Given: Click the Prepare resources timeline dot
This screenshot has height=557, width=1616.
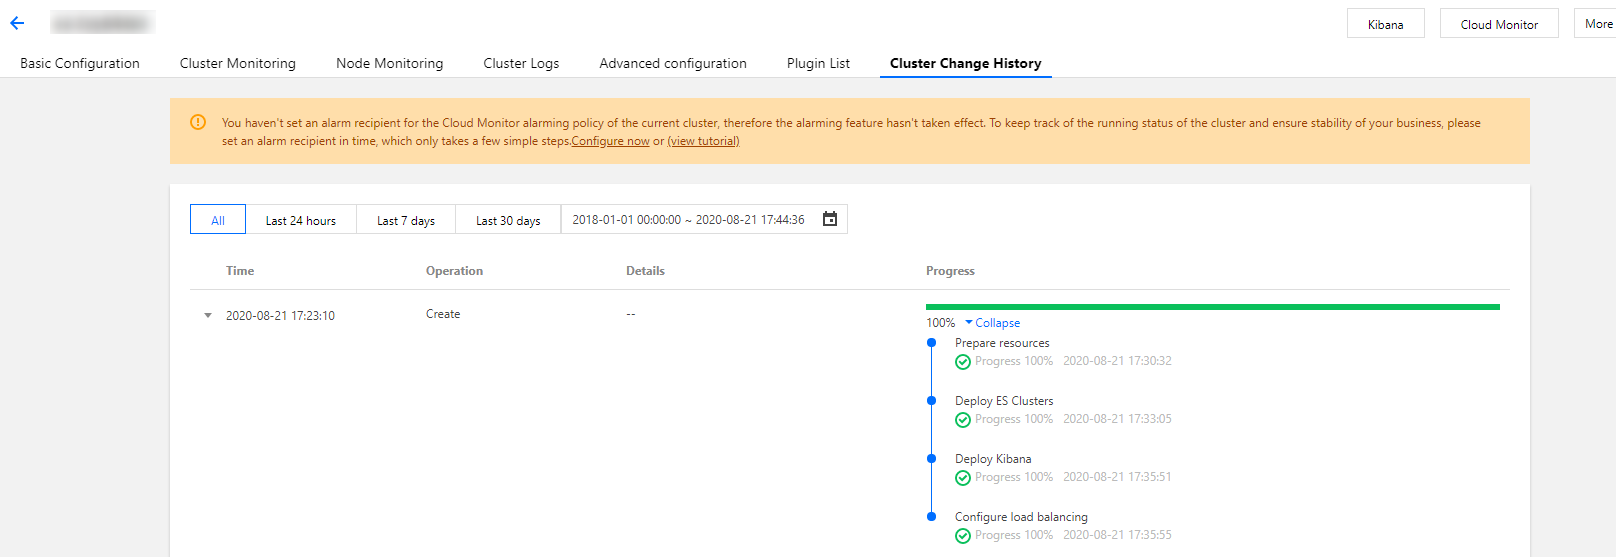Looking at the screenshot, I should pyautogui.click(x=931, y=343).
